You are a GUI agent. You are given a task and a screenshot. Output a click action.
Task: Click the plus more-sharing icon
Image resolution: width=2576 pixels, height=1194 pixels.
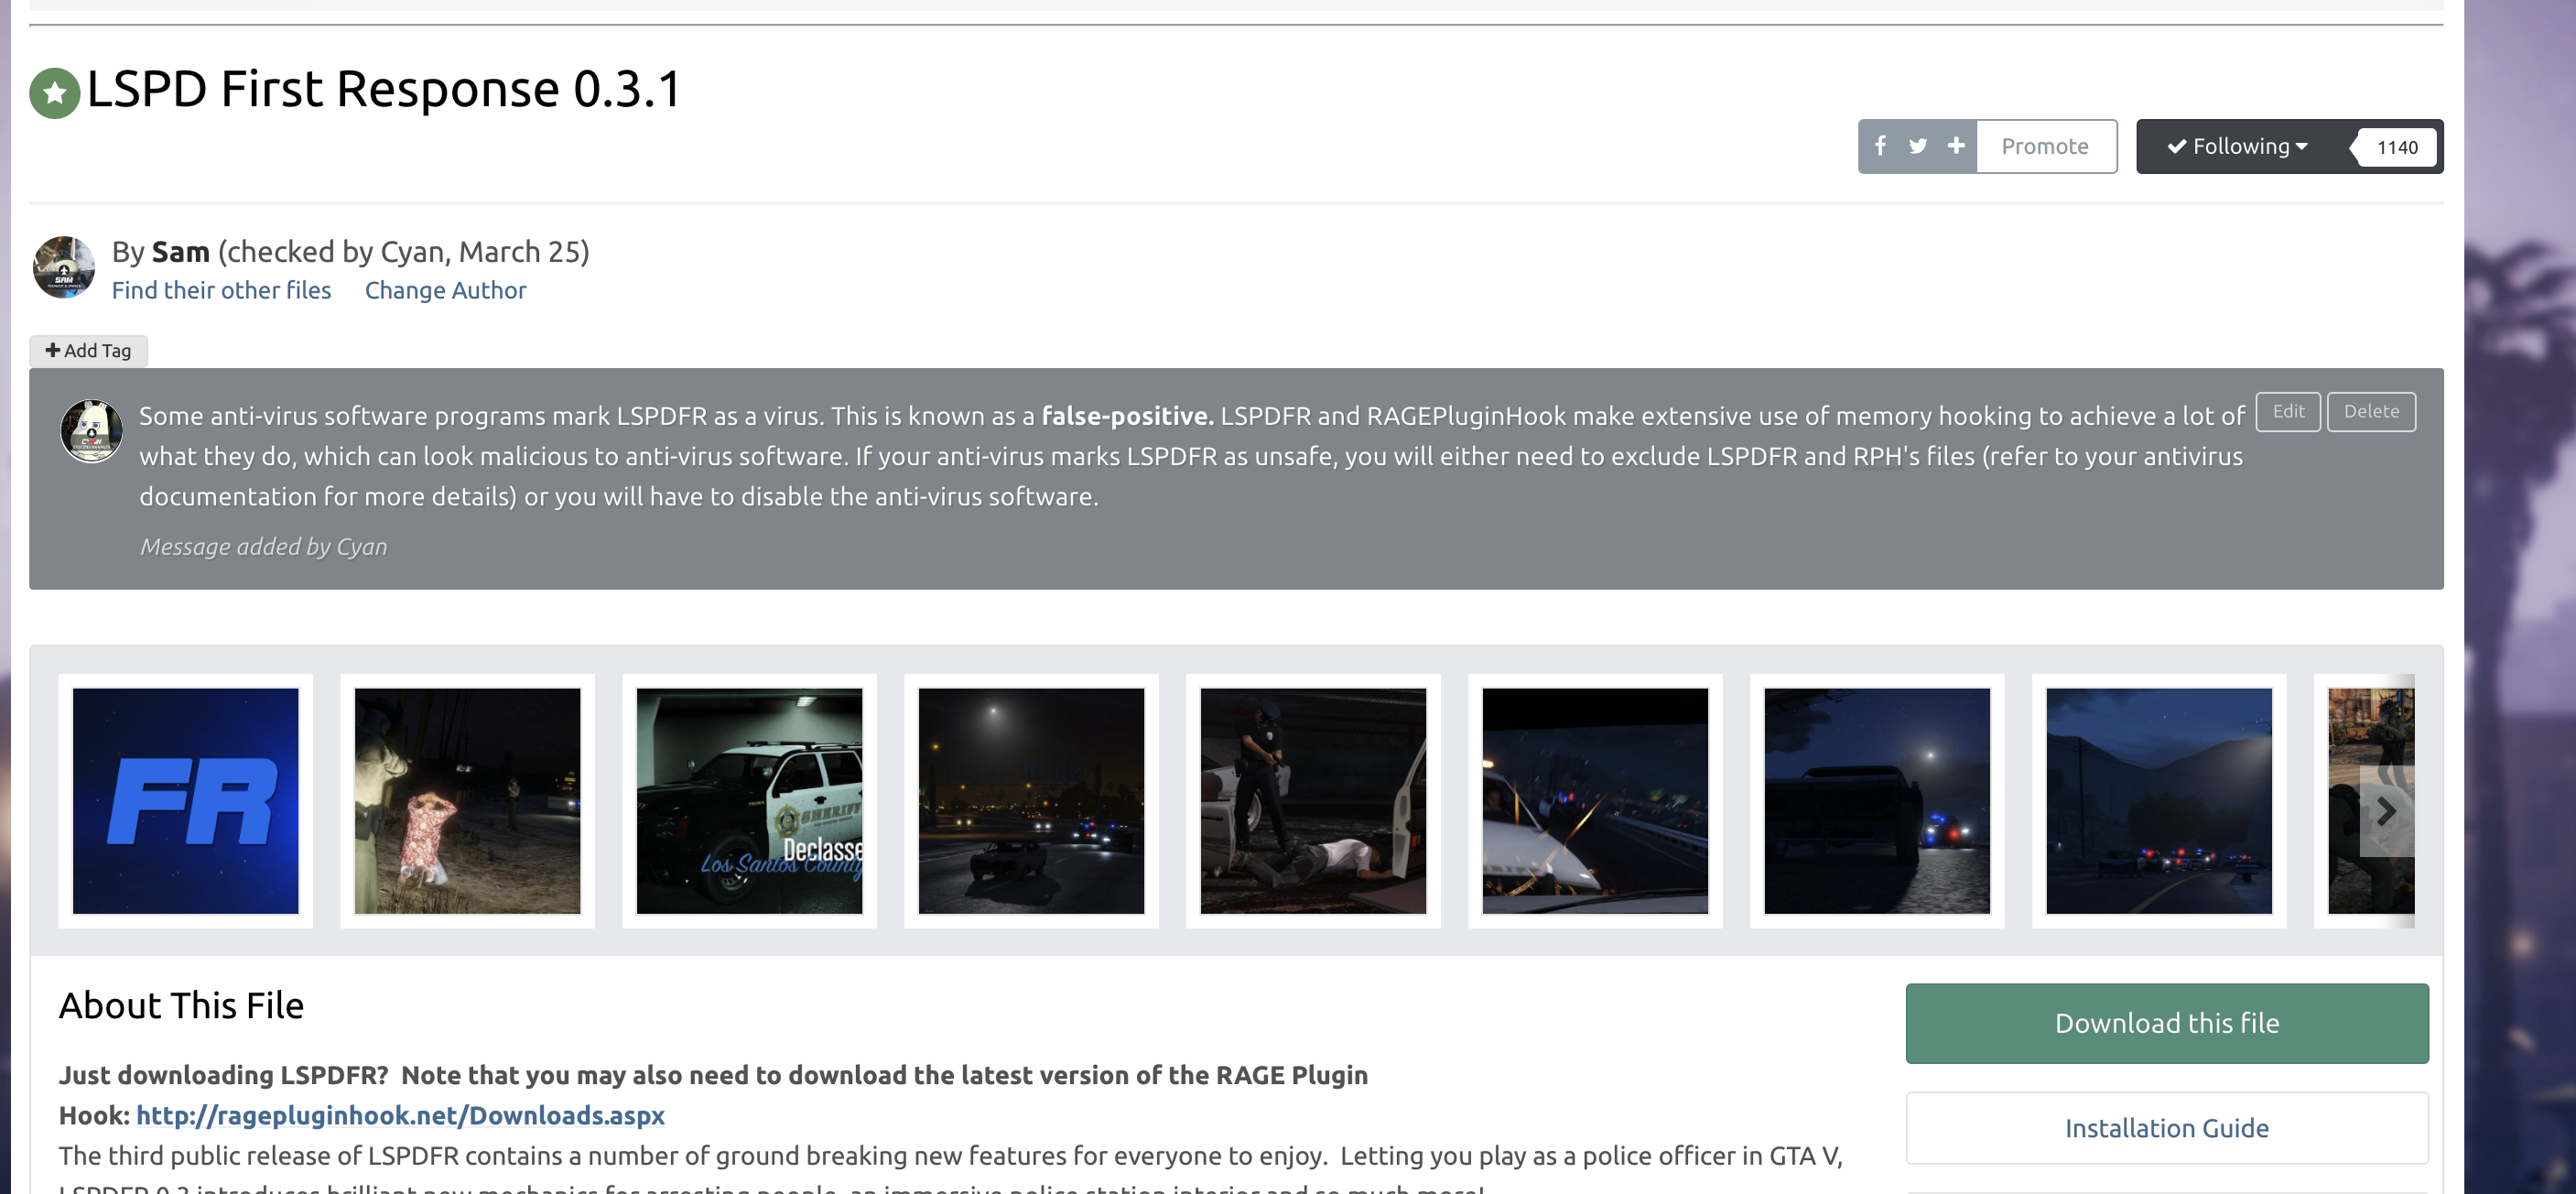(x=1956, y=146)
